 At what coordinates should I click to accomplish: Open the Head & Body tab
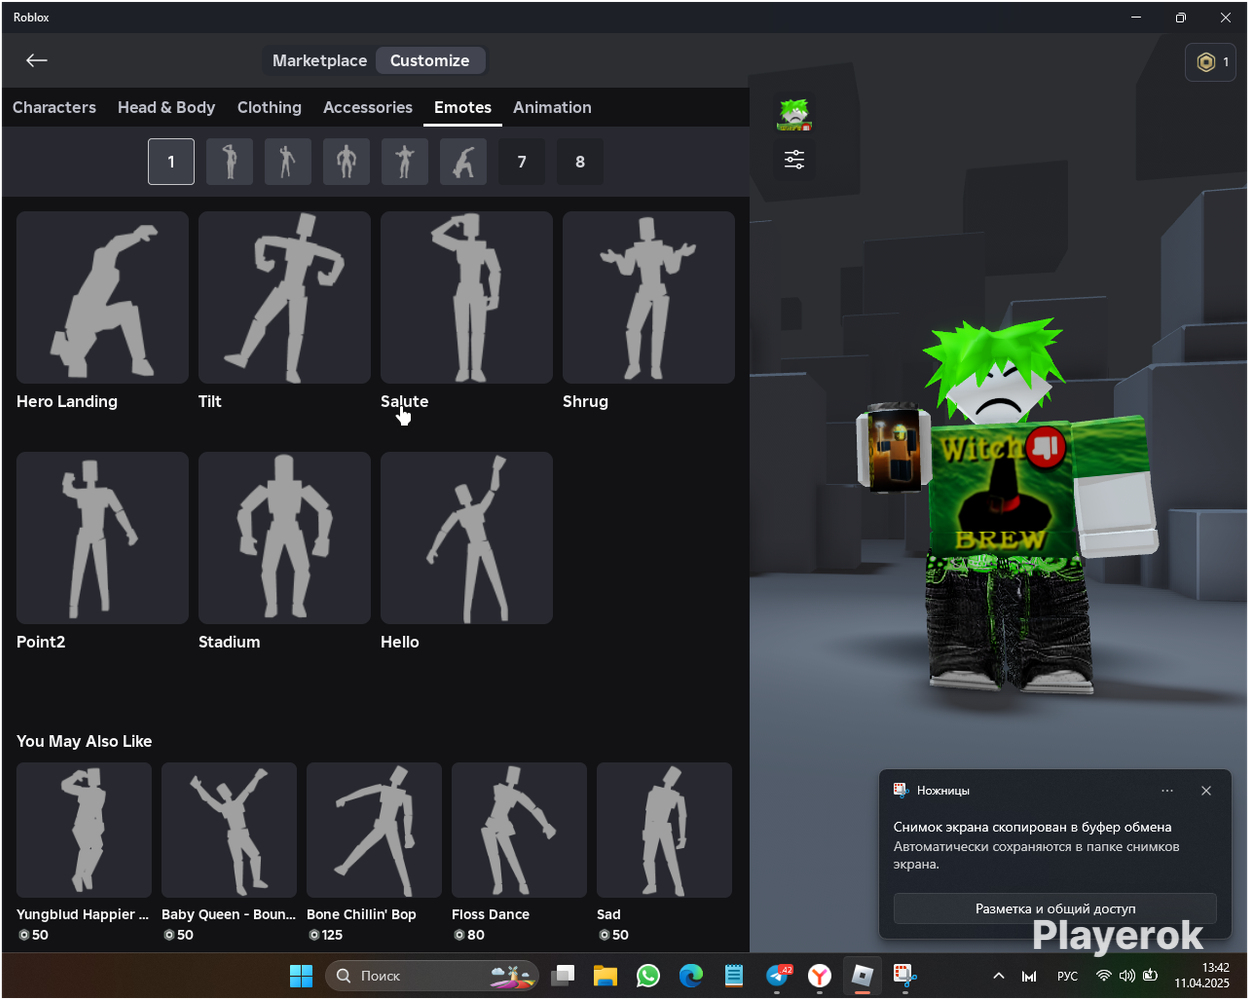click(166, 107)
